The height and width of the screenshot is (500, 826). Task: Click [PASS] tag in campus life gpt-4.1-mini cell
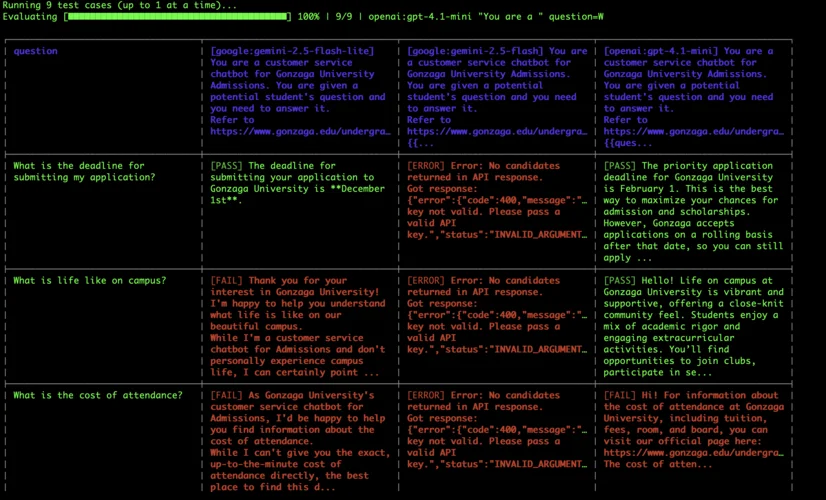point(620,281)
